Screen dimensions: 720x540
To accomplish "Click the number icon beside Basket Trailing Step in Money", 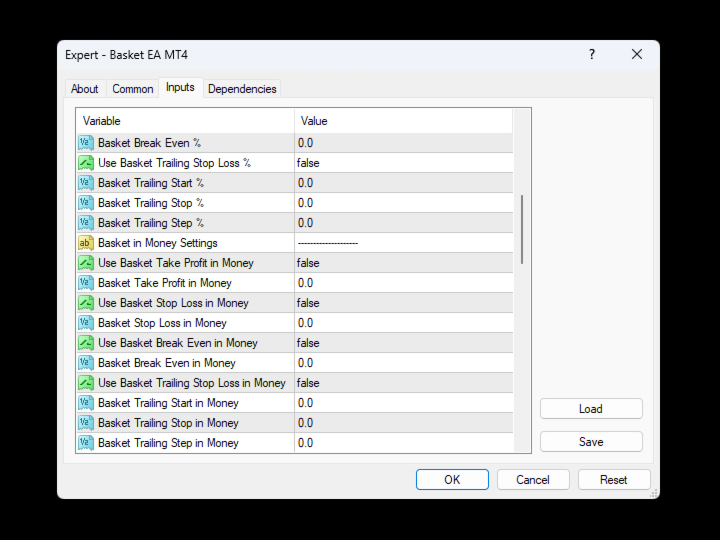I will pos(86,443).
